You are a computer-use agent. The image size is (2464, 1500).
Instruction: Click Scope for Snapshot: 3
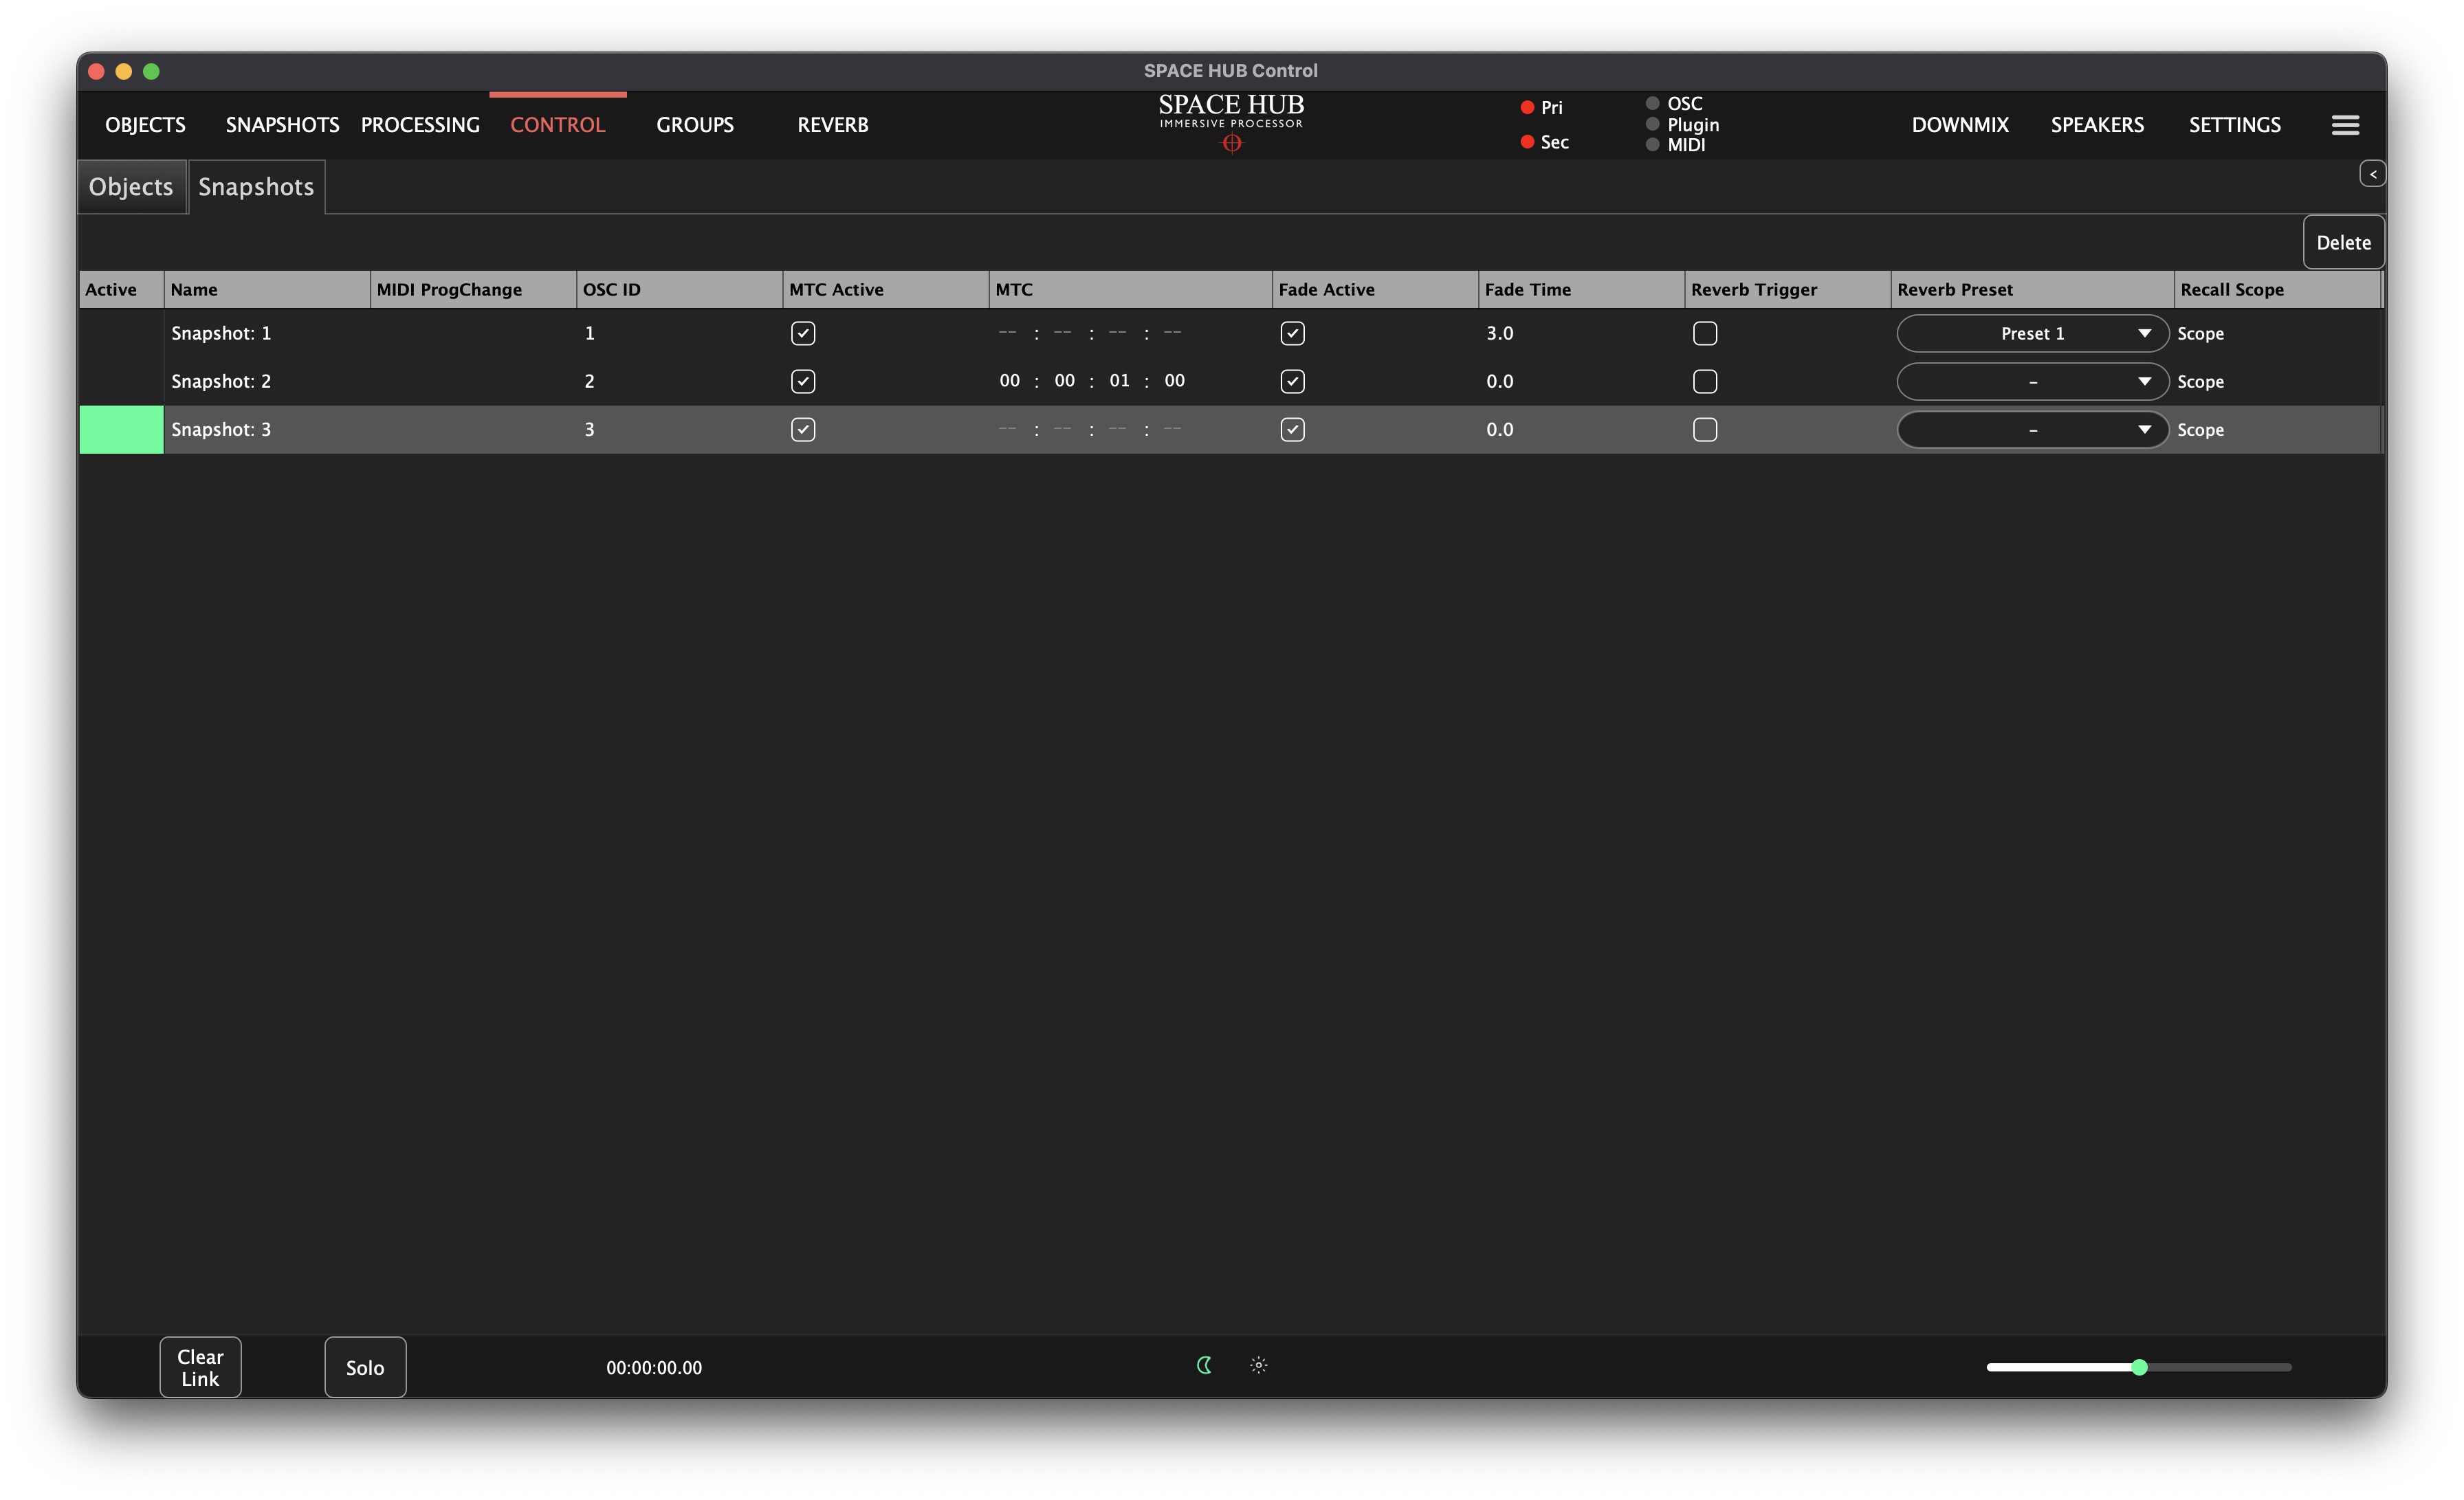2200,429
